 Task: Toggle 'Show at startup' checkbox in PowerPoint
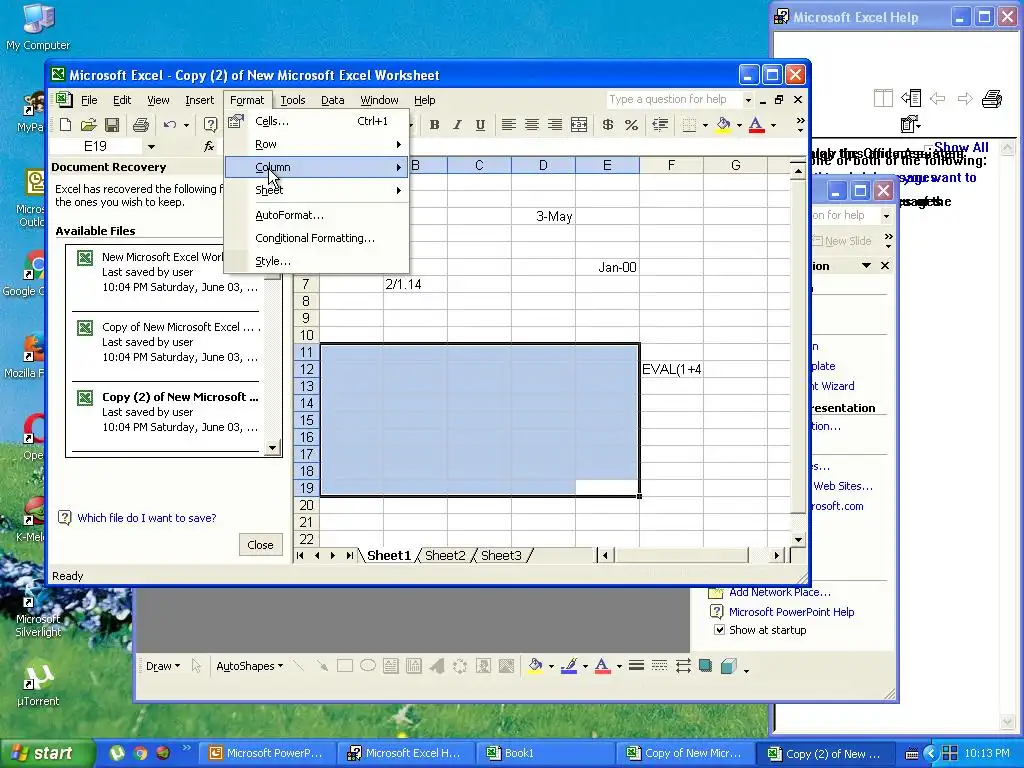tap(719, 630)
